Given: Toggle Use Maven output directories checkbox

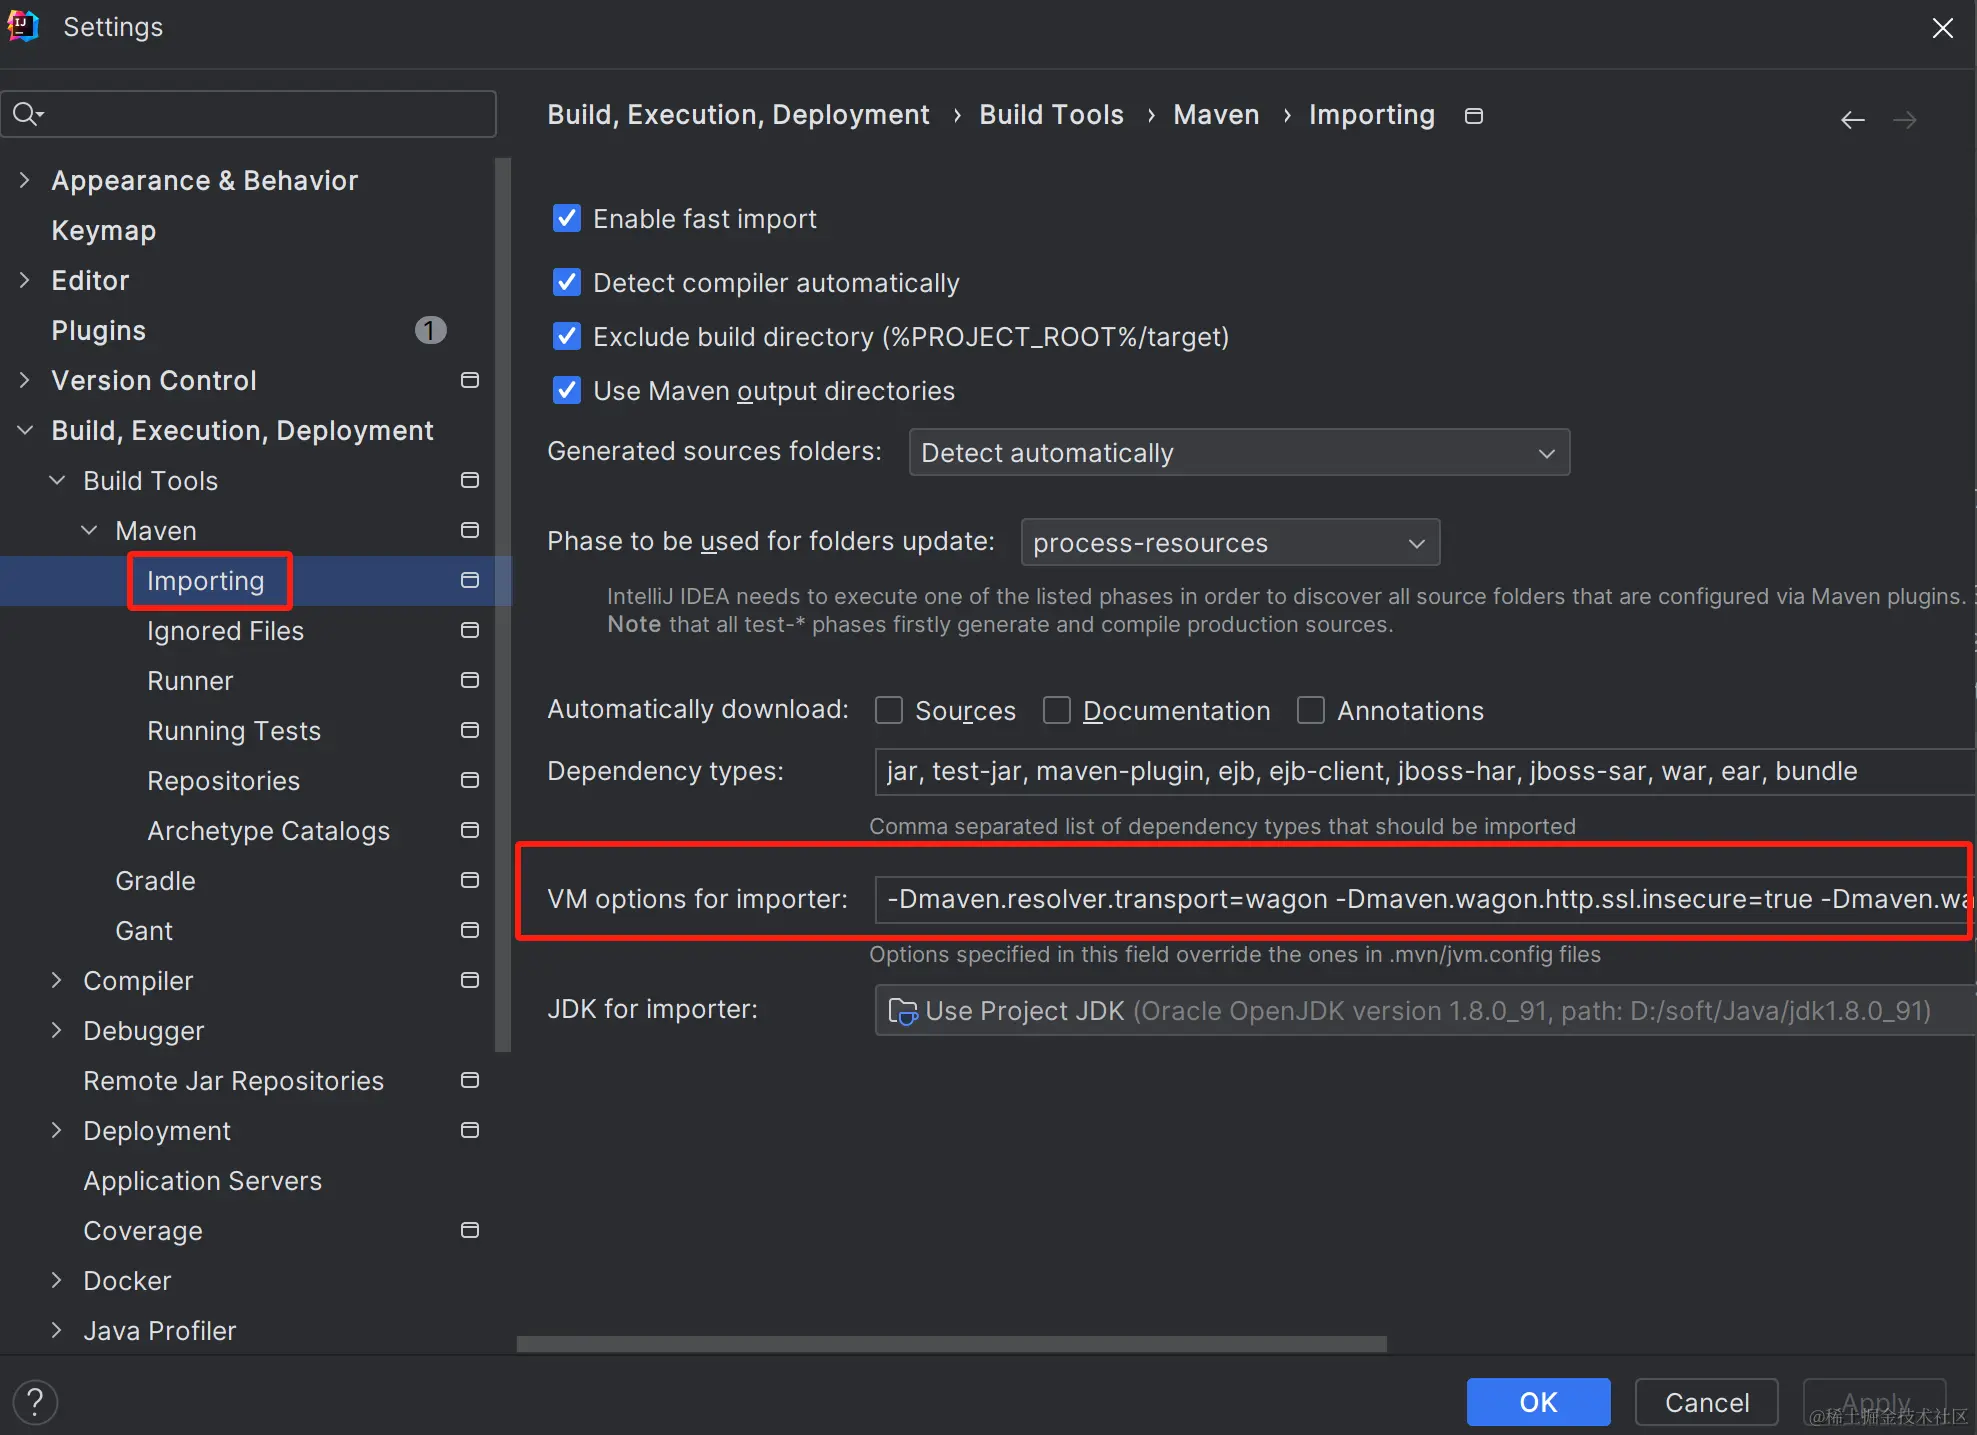Looking at the screenshot, I should coord(567,390).
